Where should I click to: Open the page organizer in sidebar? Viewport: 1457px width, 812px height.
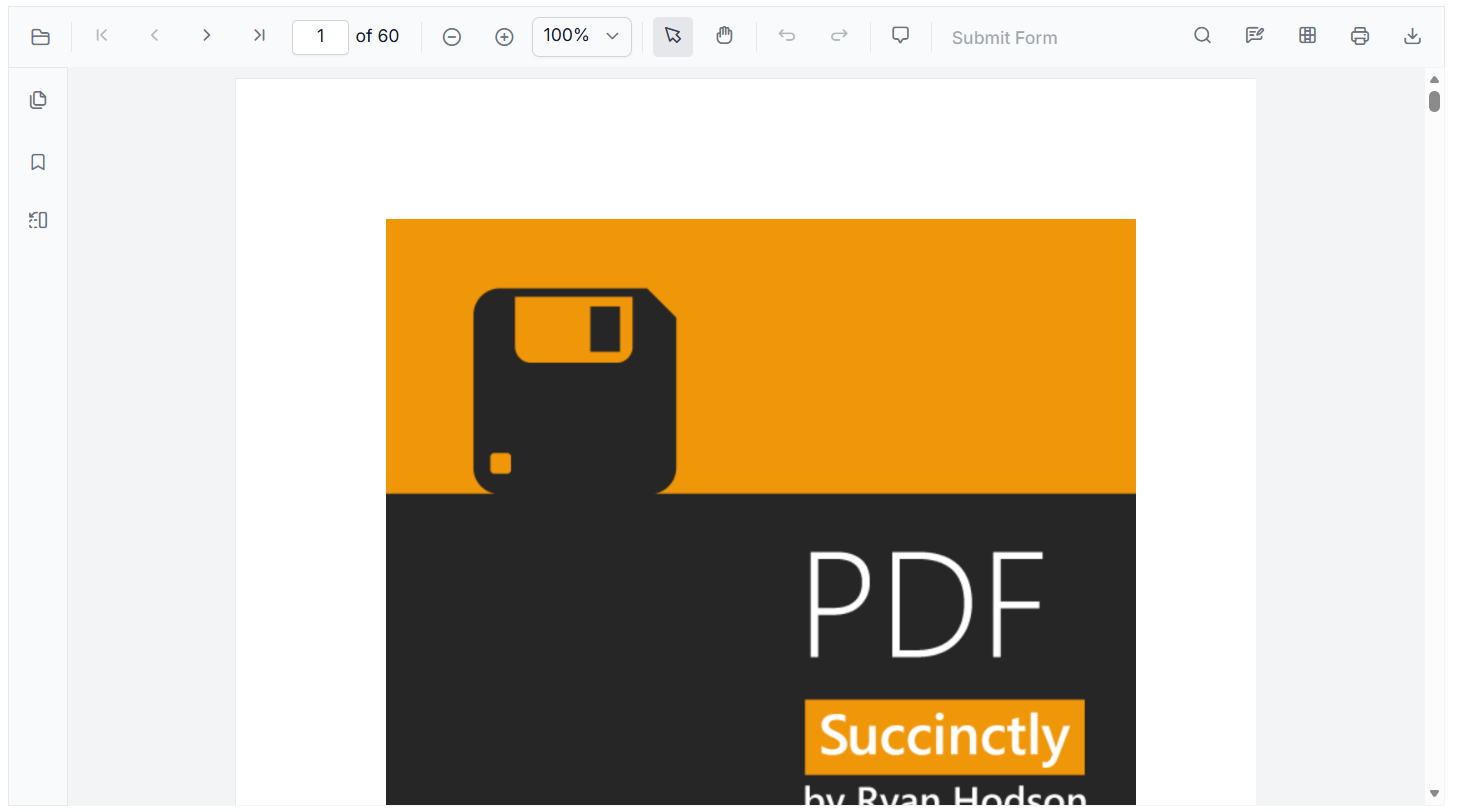(38, 220)
